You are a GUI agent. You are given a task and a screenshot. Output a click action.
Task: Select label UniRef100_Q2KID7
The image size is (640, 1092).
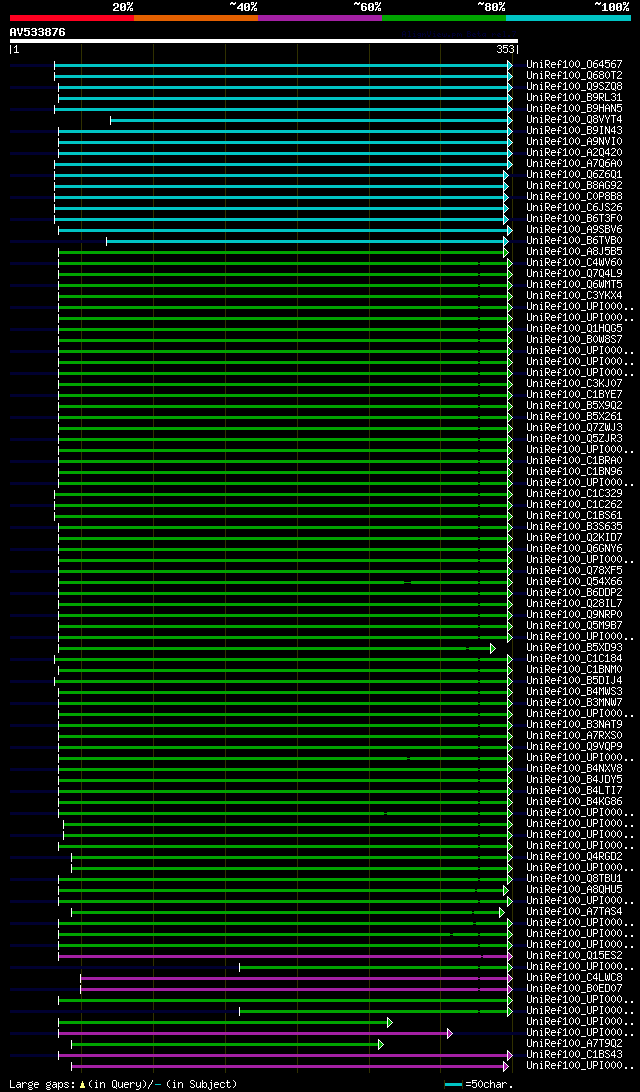point(575,538)
